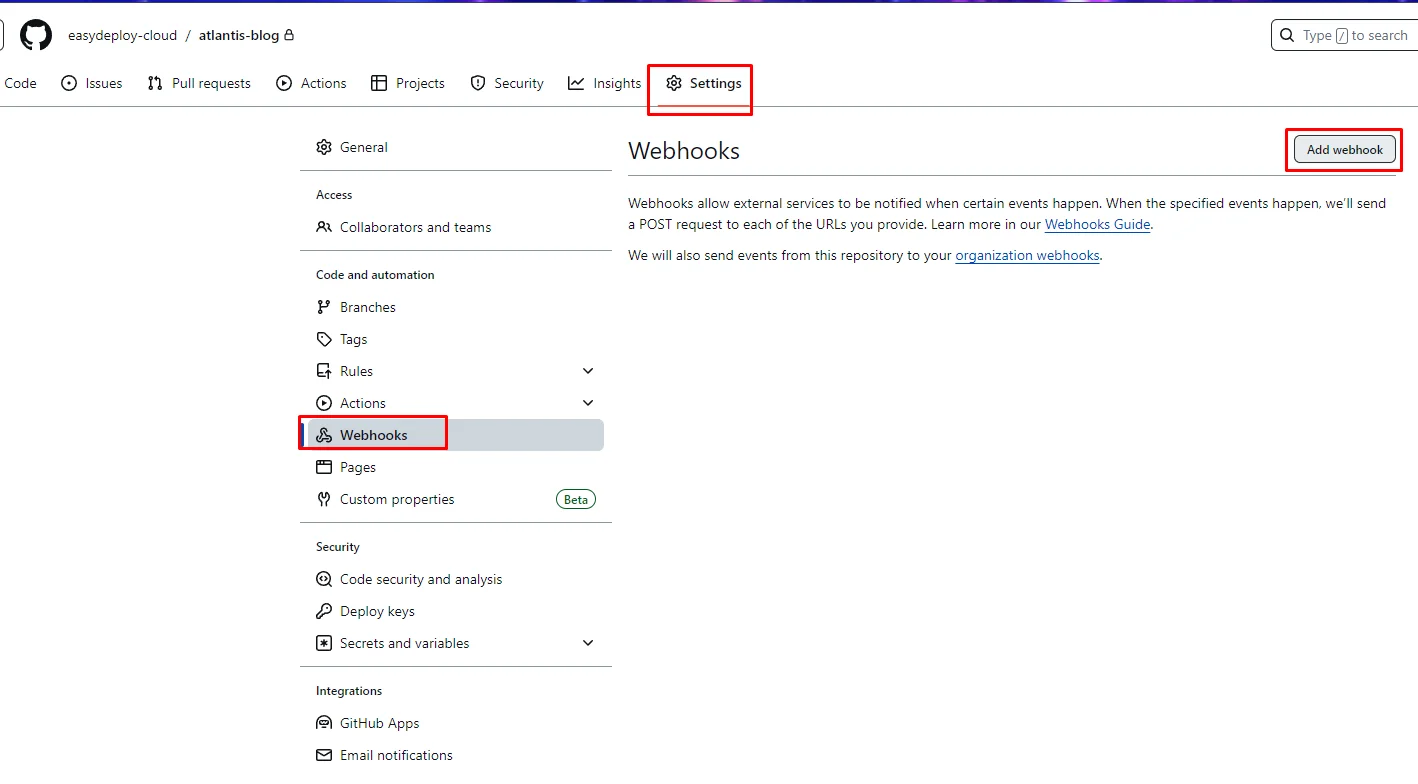Screen dimensions: 1418x784
Task: Select the Security tab
Action: [x=507, y=83]
